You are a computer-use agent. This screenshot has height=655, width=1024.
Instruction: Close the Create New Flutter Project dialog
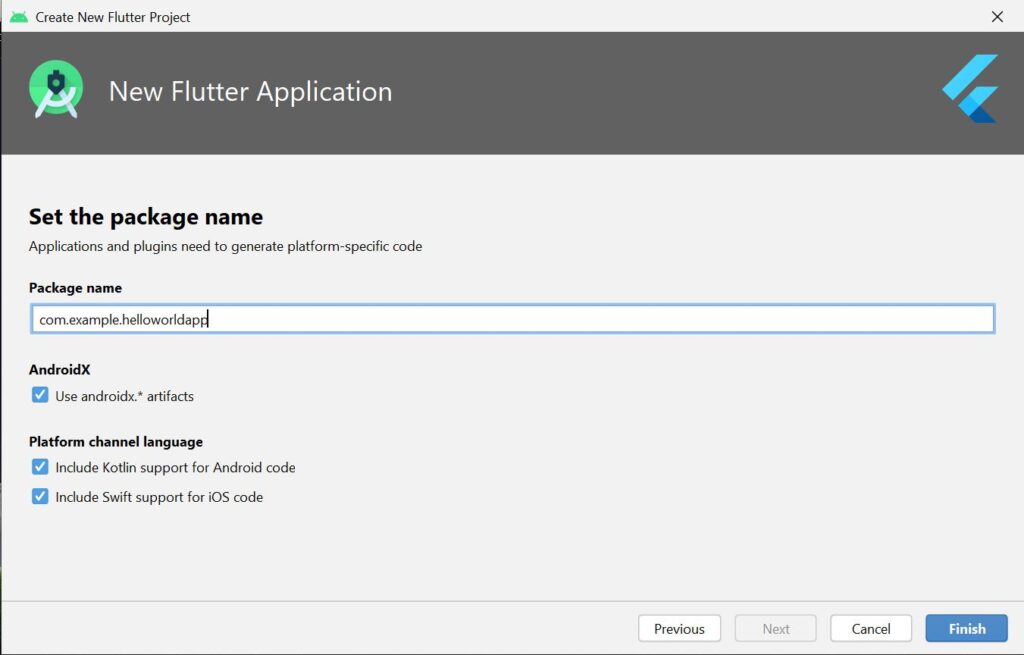[997, 16]
